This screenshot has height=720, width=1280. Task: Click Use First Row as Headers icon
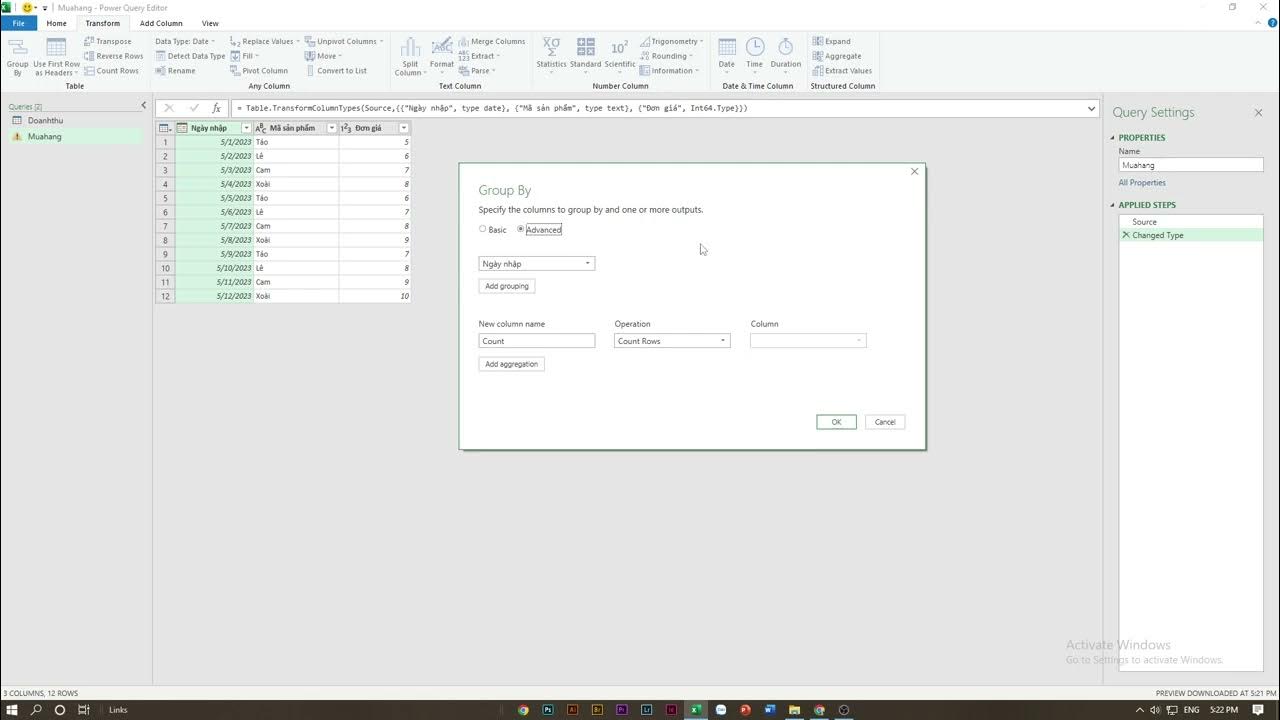(x=57, y=56)
